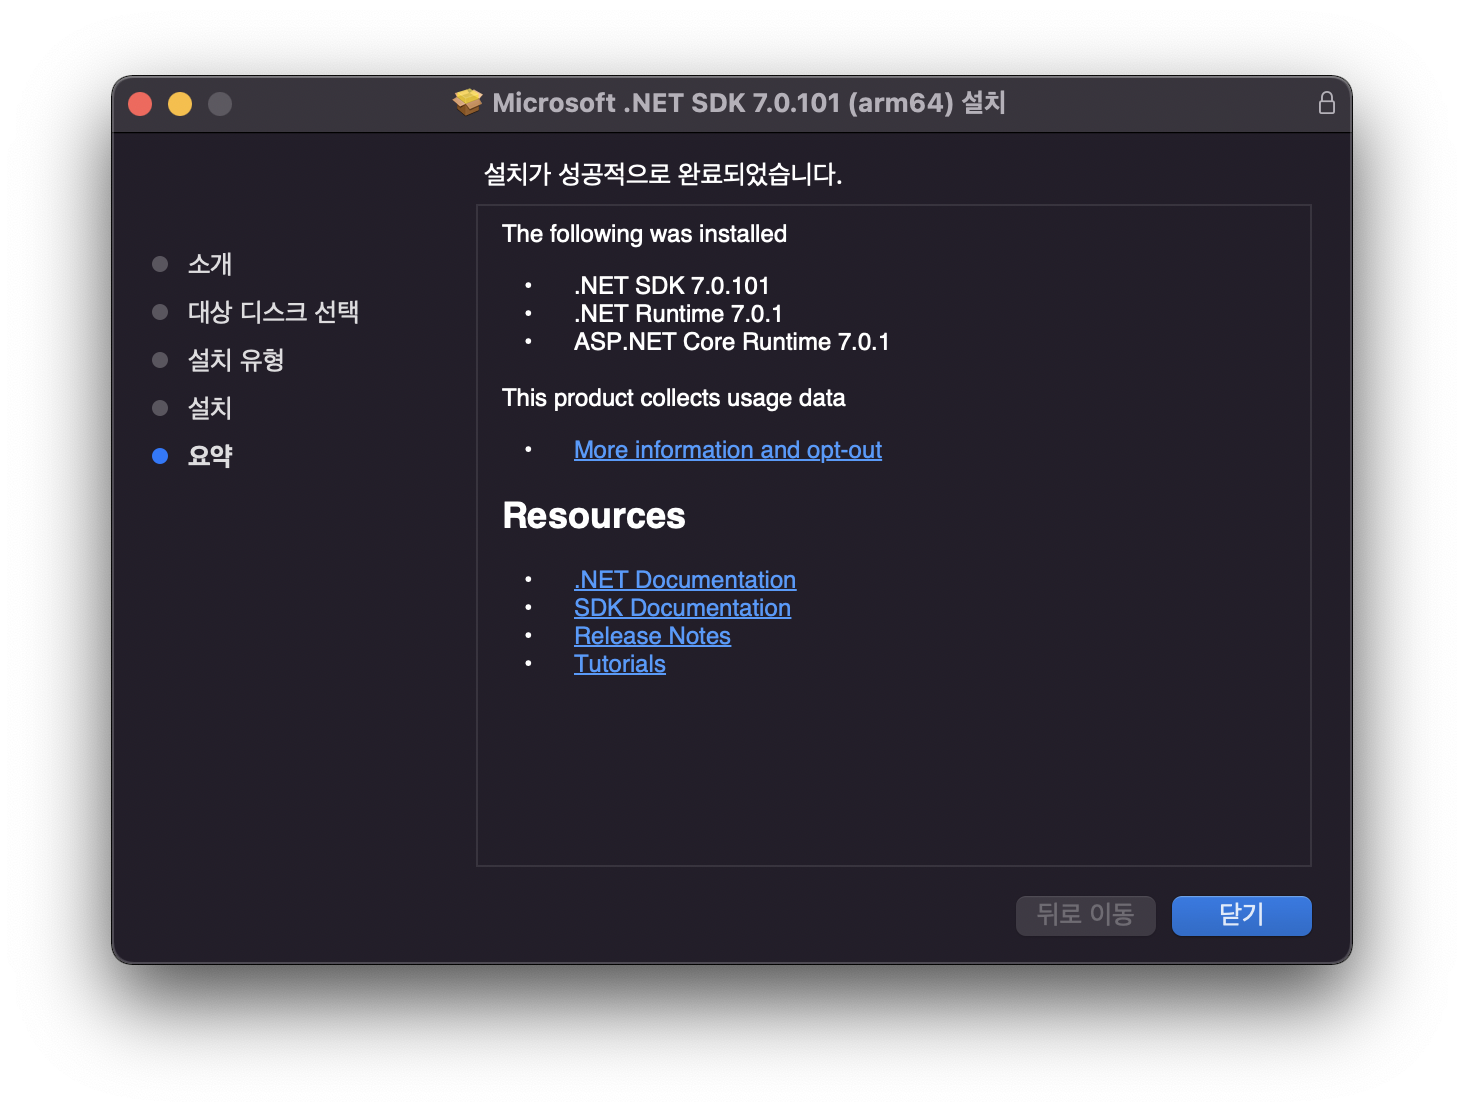This screenshot has width=1464, height=1112.
Task: Click the Resources heading
Action: [x=594, y=516]
